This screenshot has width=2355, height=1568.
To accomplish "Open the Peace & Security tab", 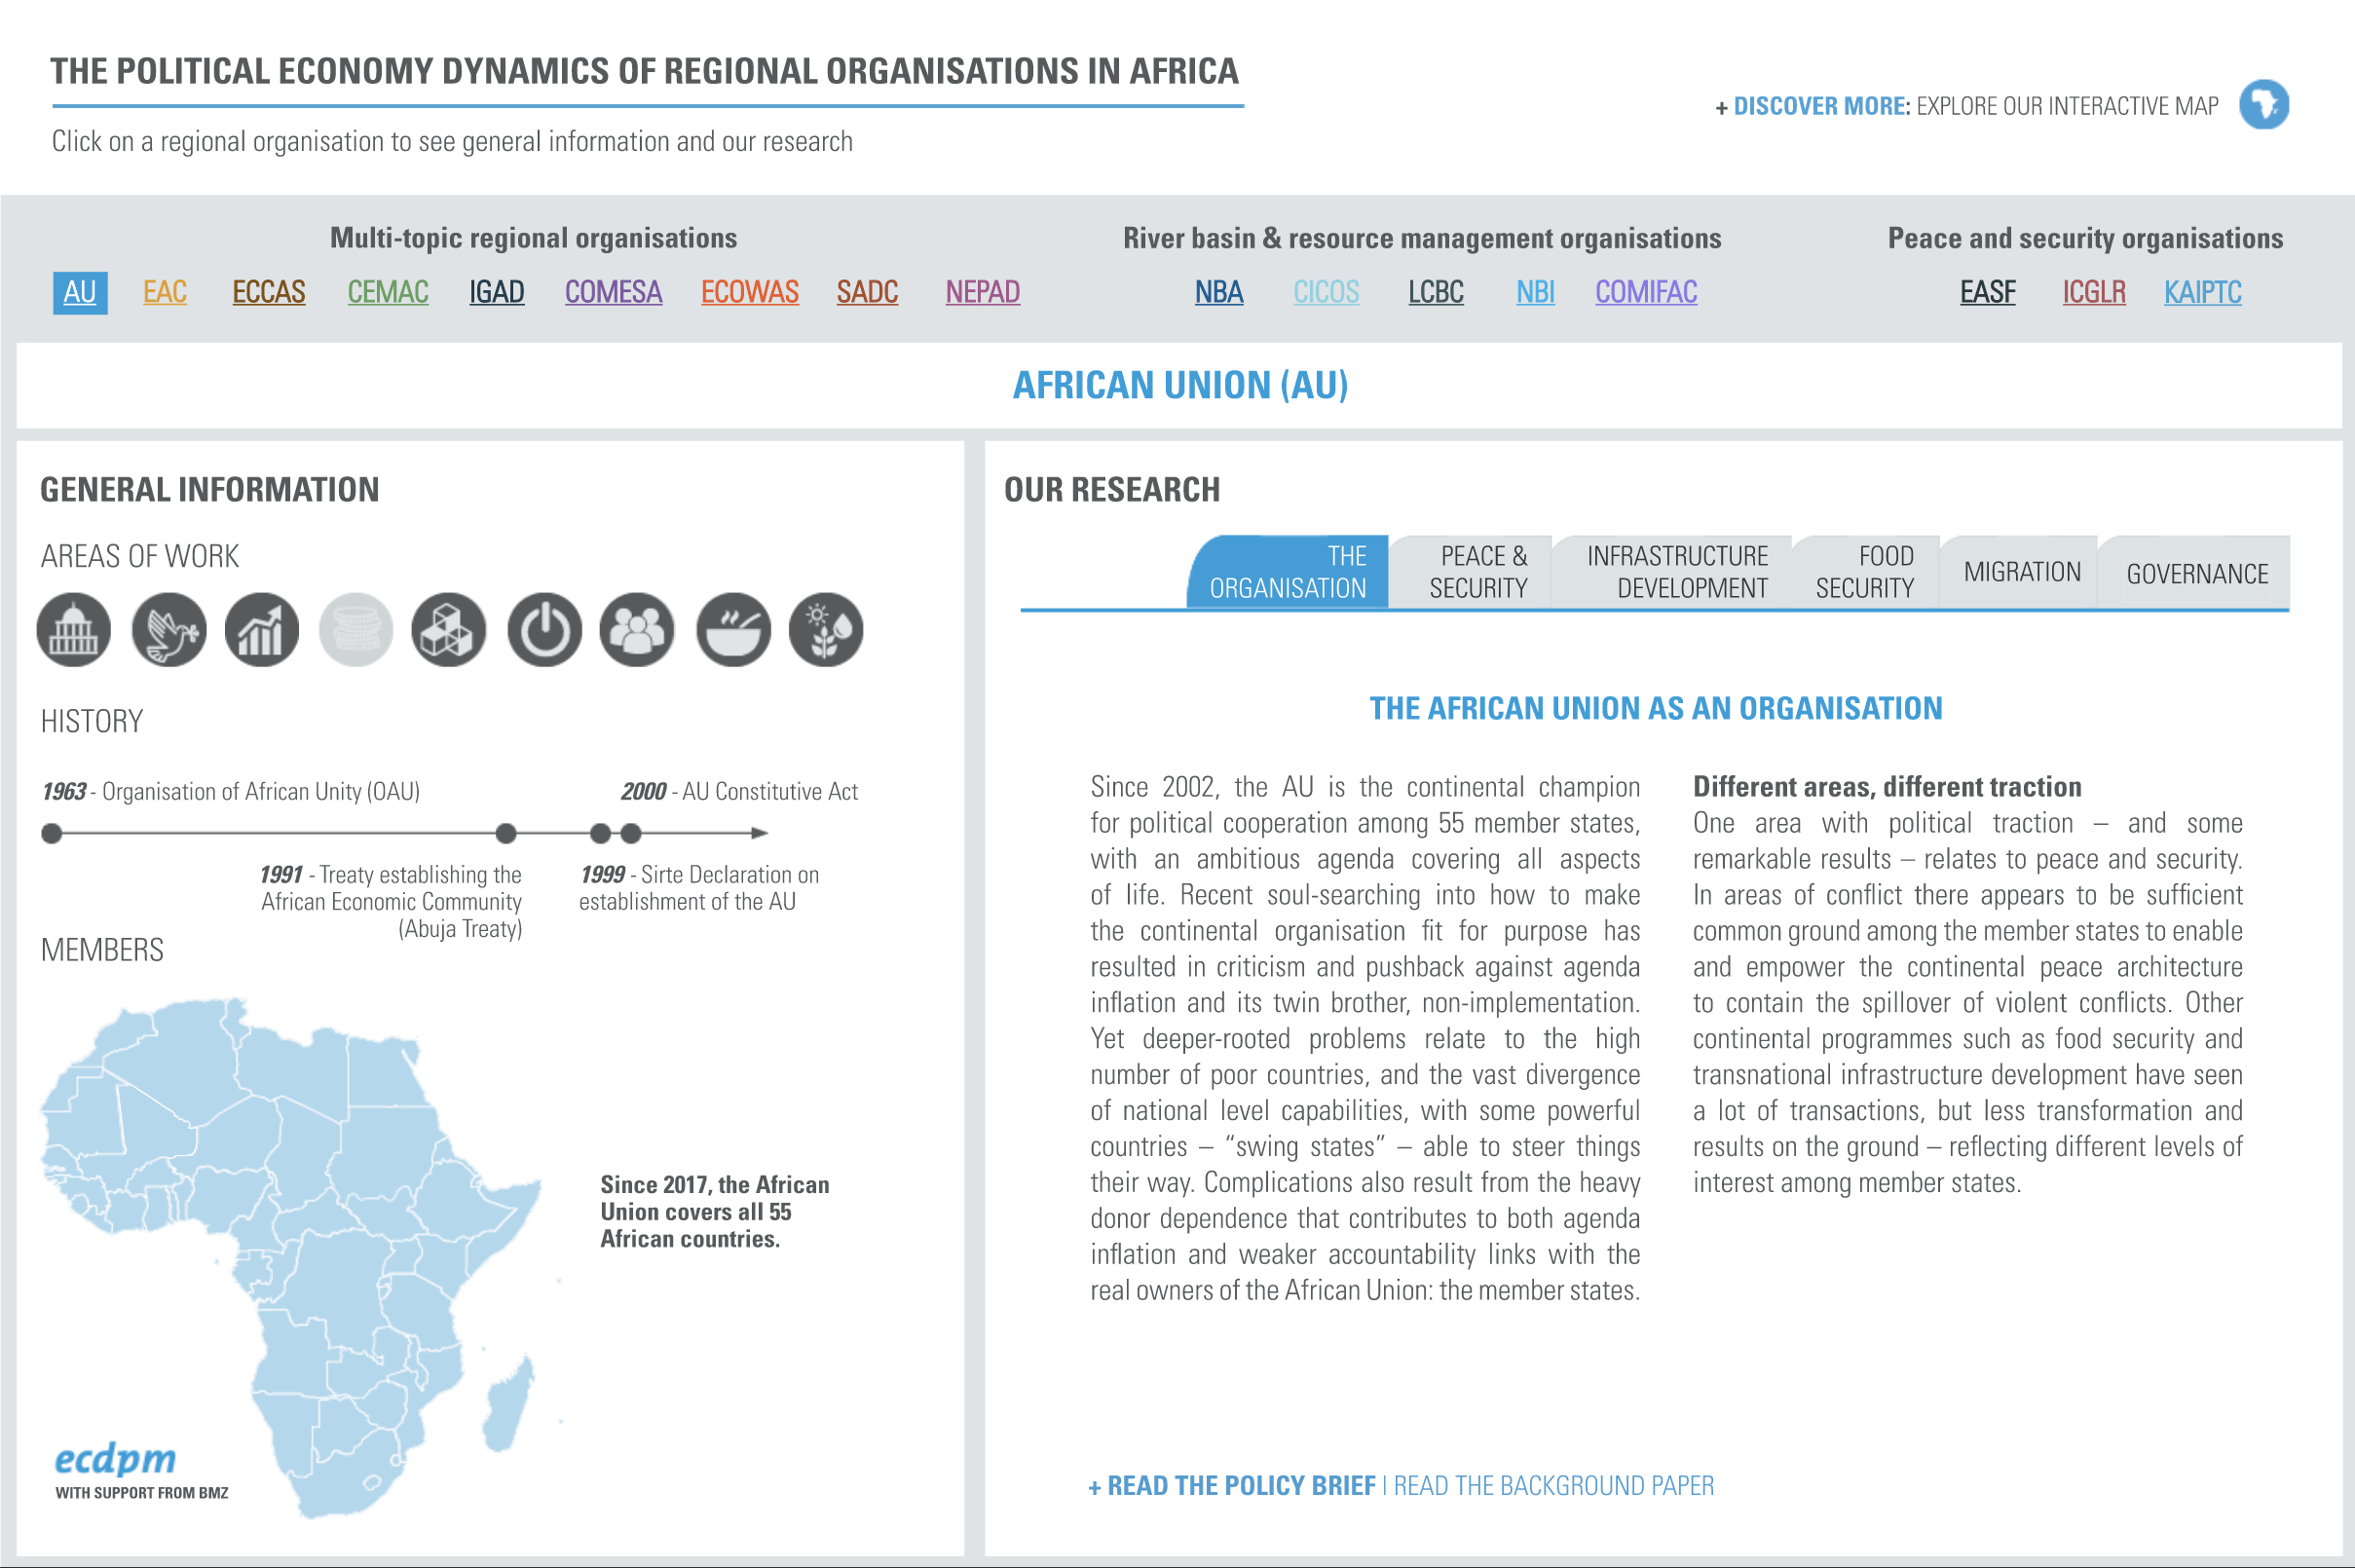I will pyautogui.click(x=1472, y=572).
